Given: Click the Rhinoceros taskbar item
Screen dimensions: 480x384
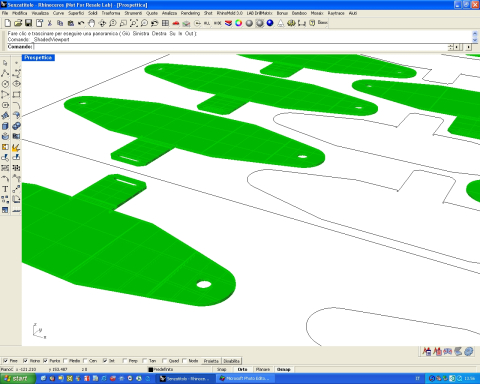Looking at the screenshot, I should coord(185,378).
